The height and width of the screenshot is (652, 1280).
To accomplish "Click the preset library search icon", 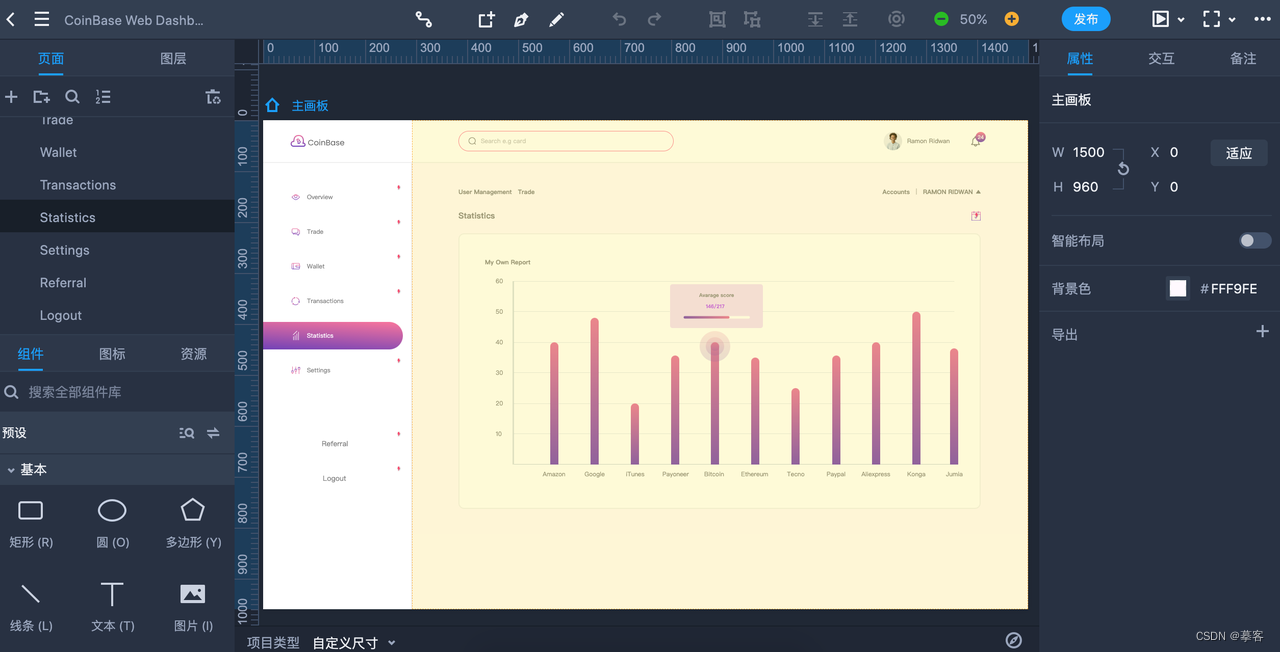I will tap(187, 433).
